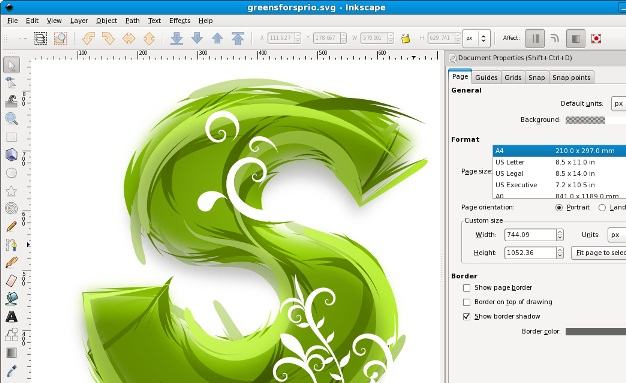Switch to the Grids tab
Image resolution: width=626 pixels, height=383 pixels.
(x=513, y=77)
